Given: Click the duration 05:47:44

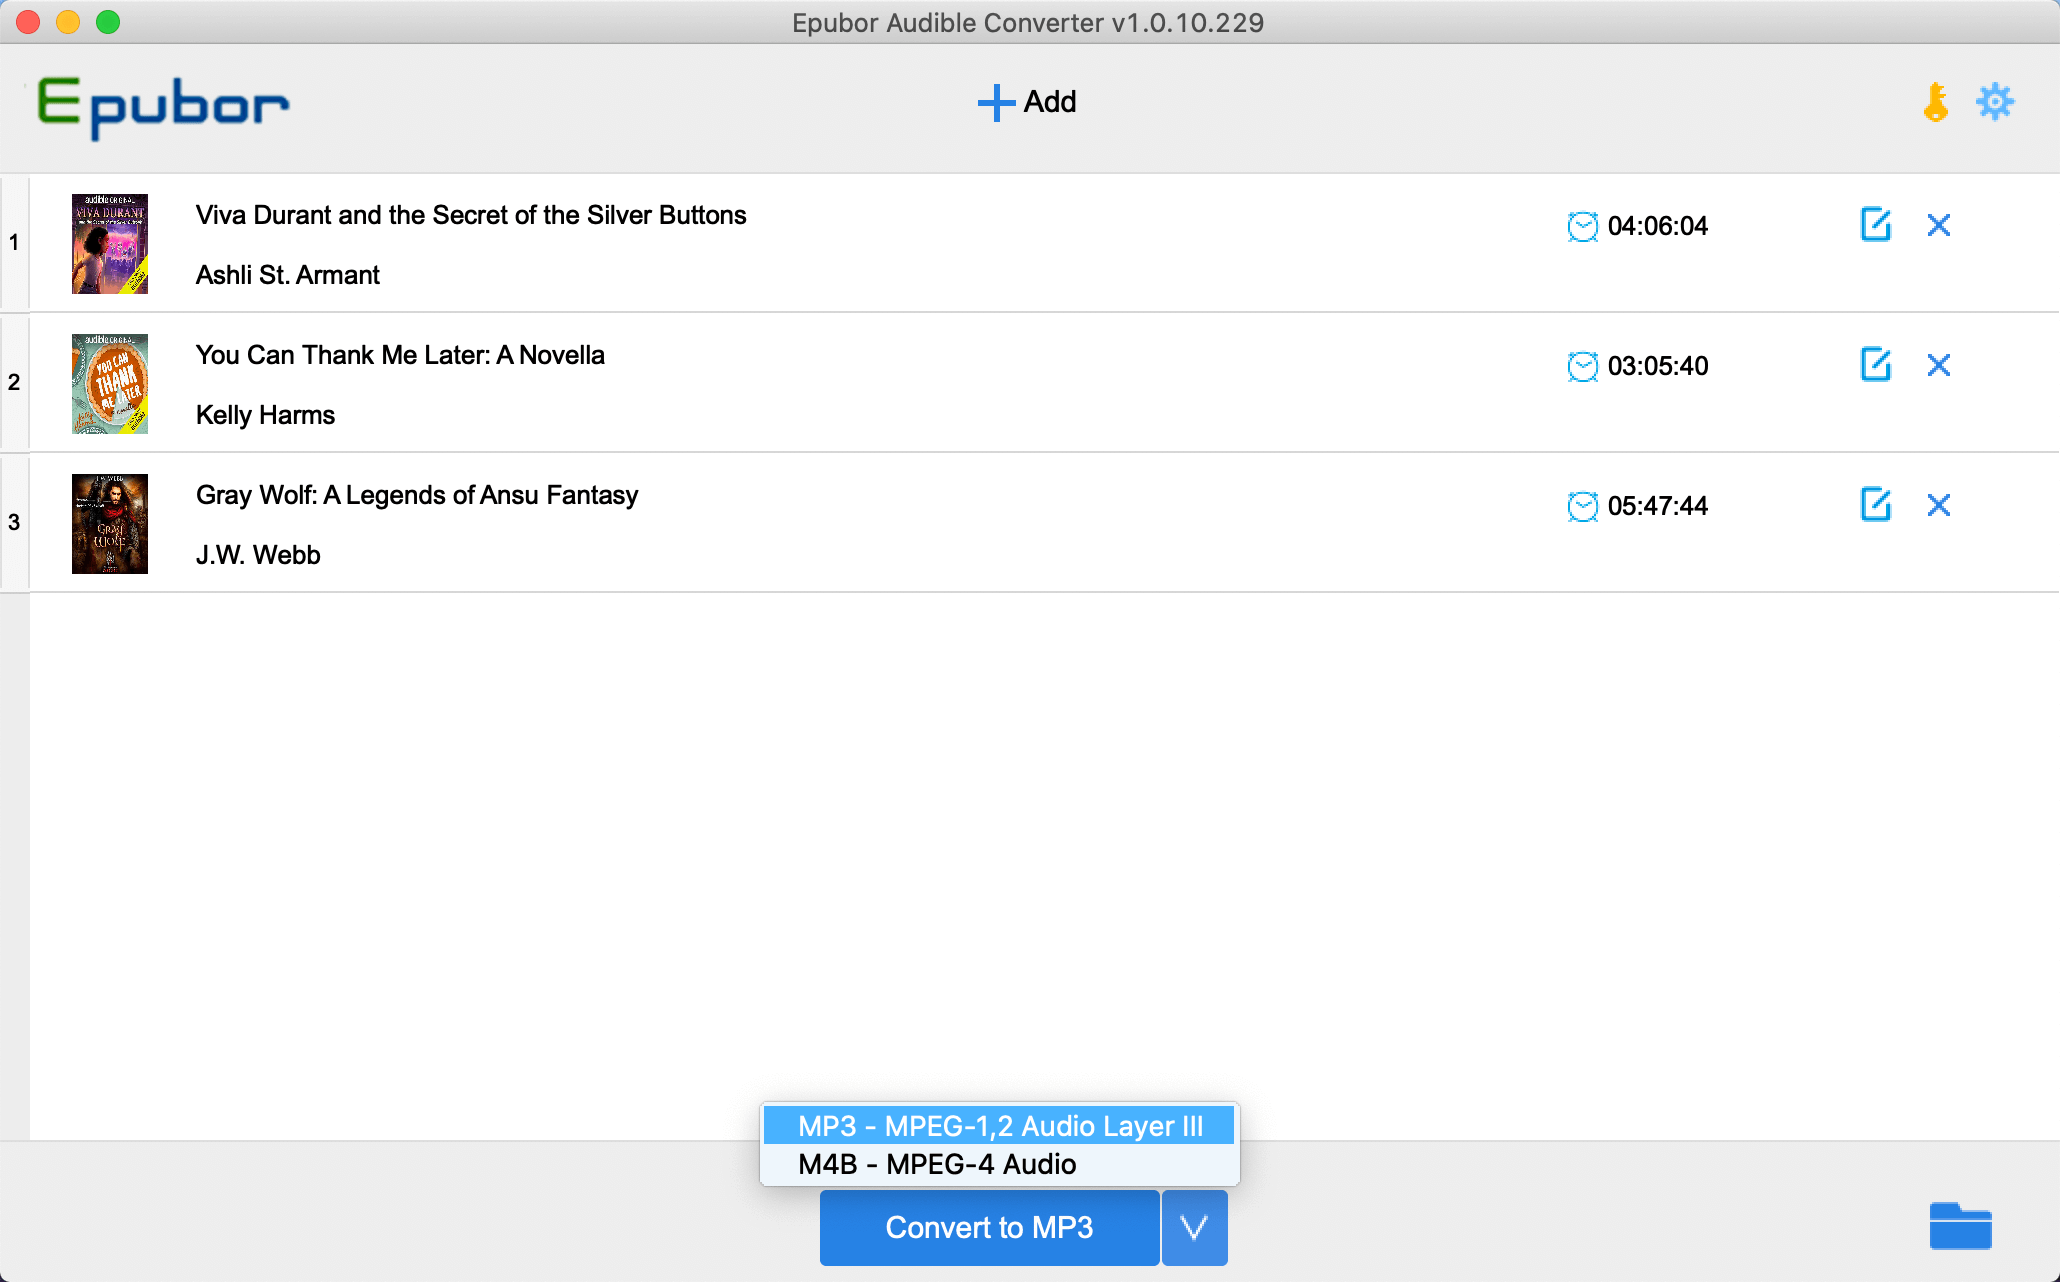Looking at the screenshot, I should (1658, 506).
